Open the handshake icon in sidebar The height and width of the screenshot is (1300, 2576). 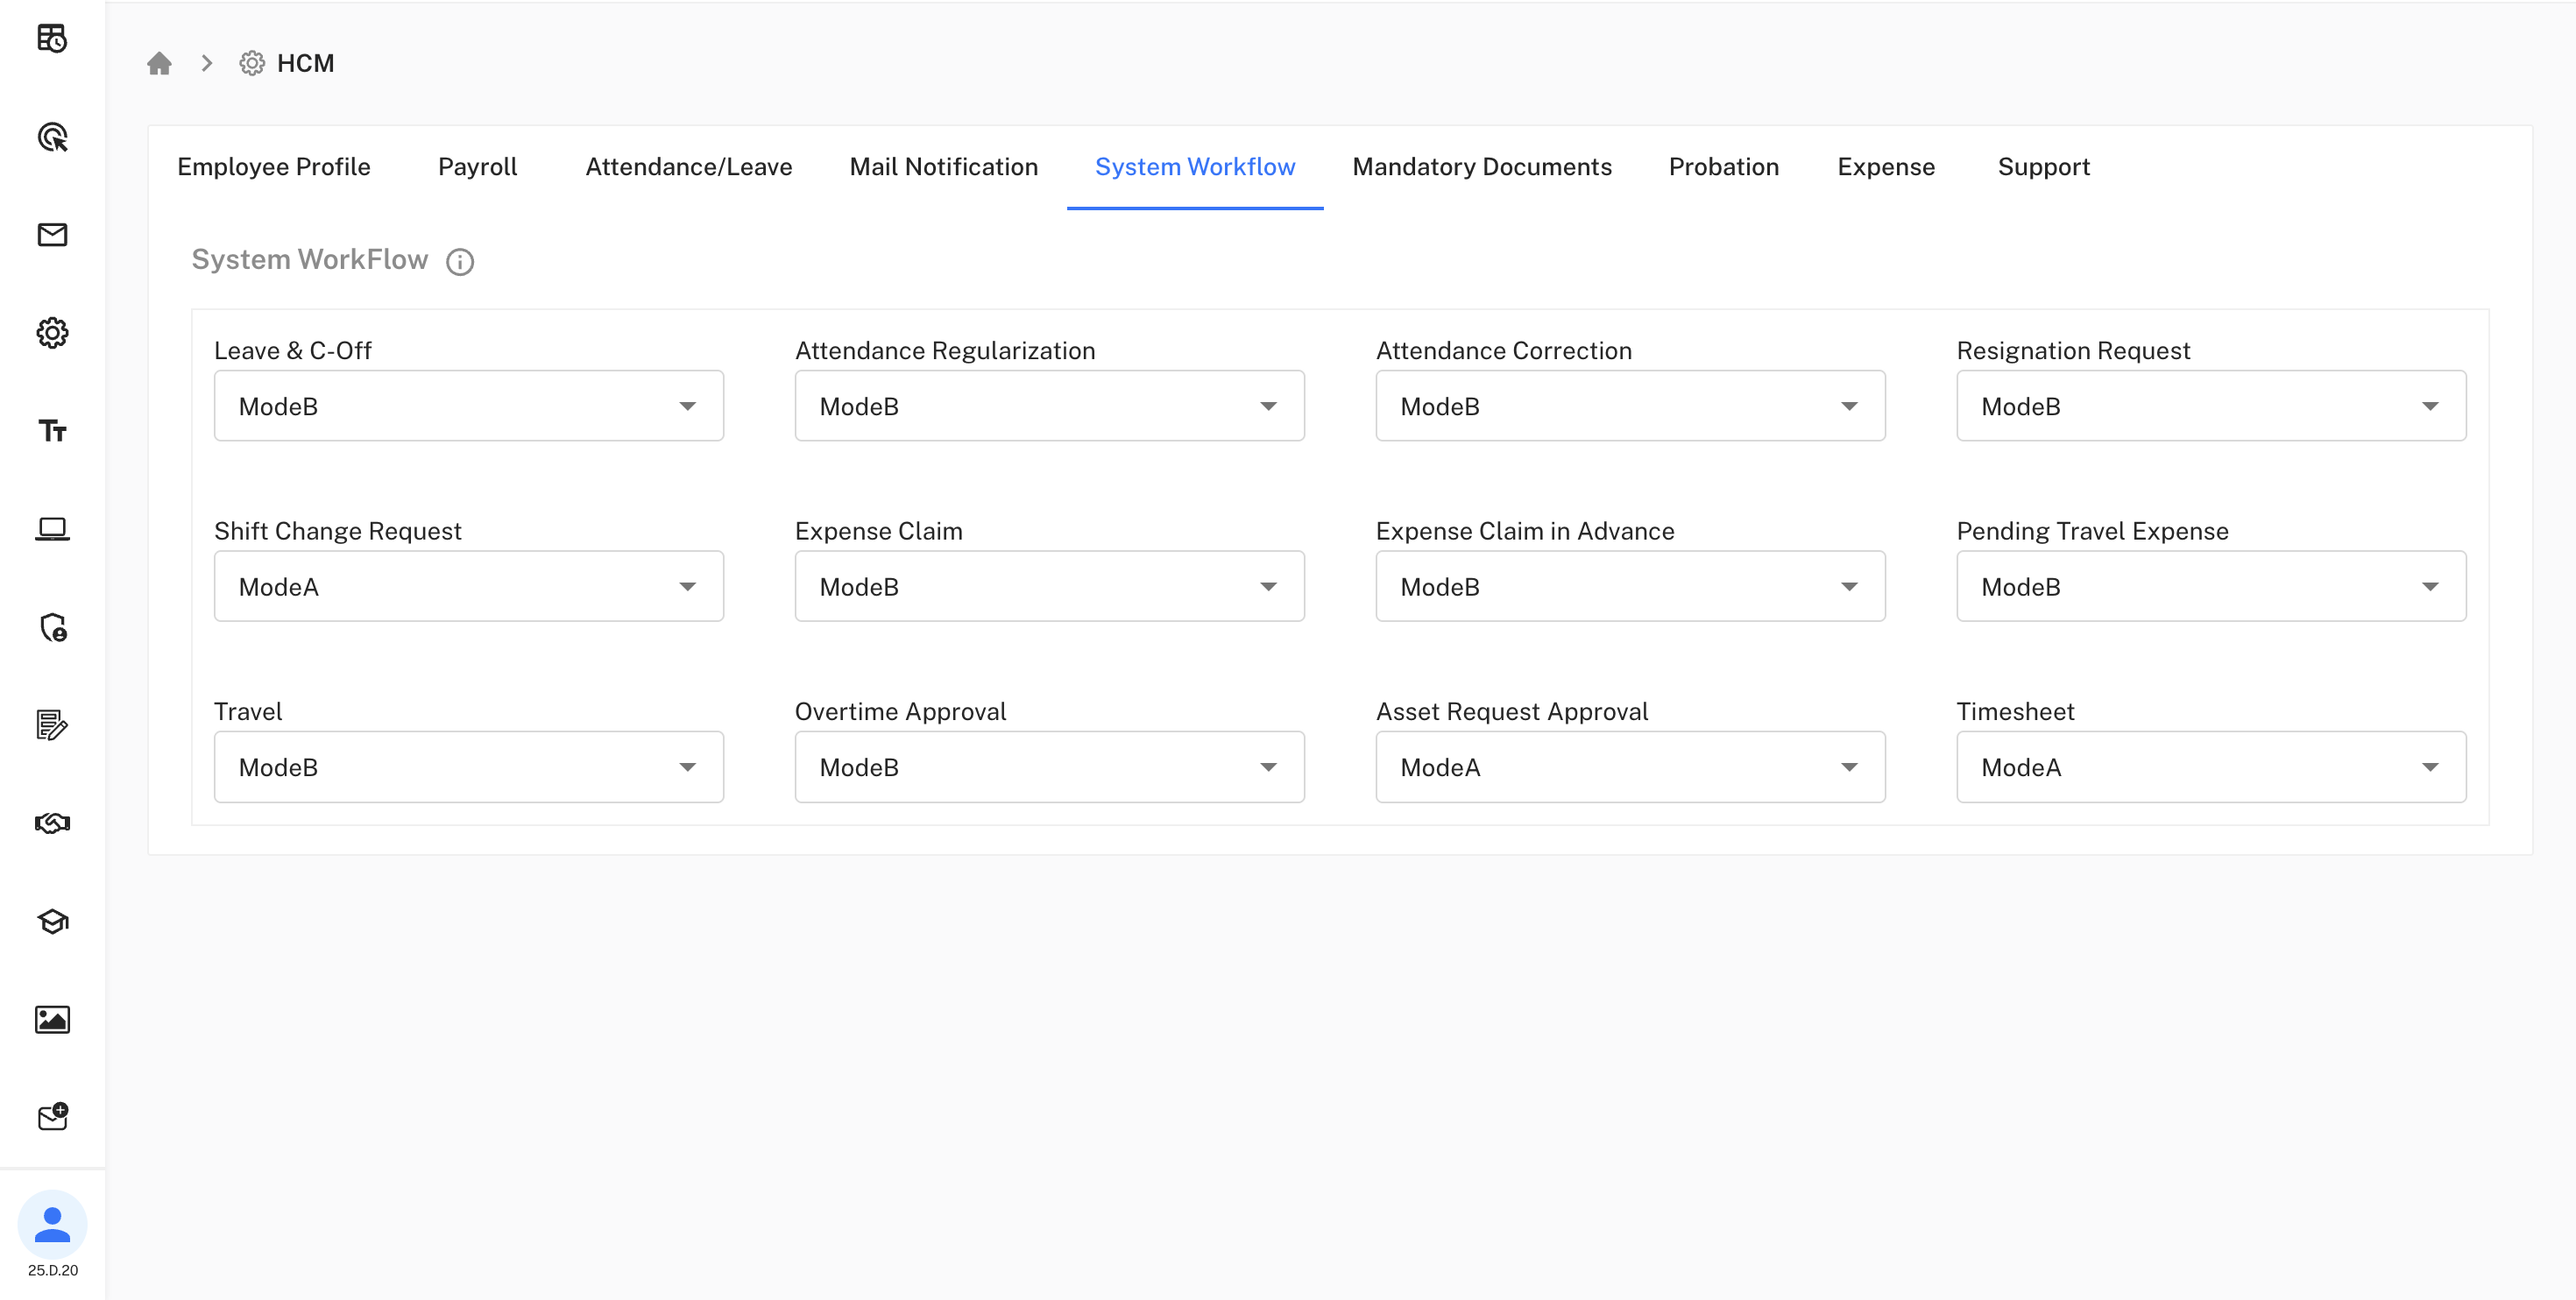click(x=52, y=823)
